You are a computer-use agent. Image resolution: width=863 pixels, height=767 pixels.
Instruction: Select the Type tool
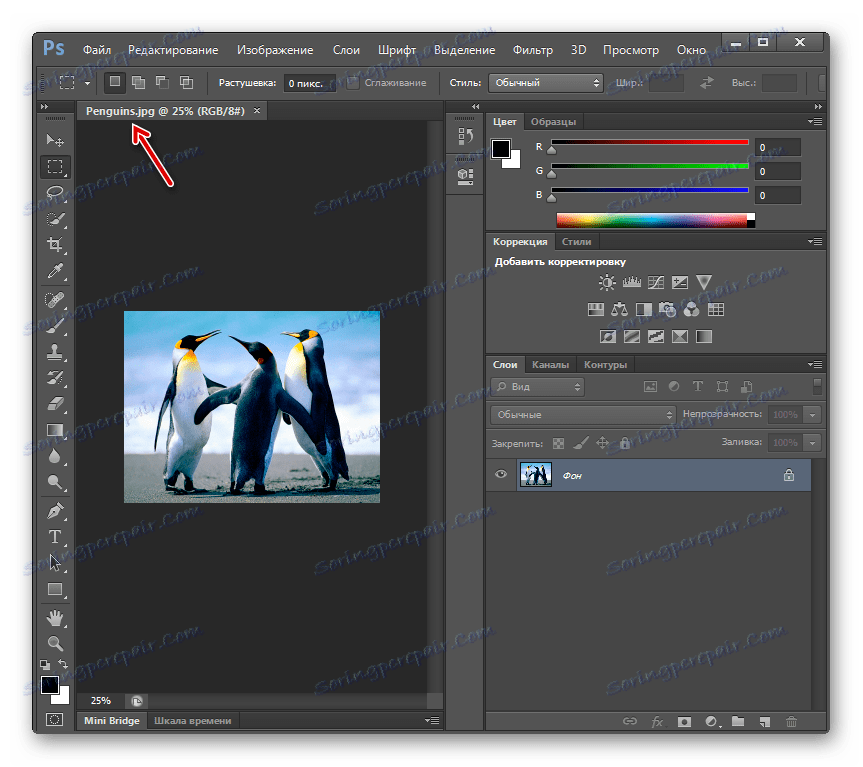pos(54,536)
